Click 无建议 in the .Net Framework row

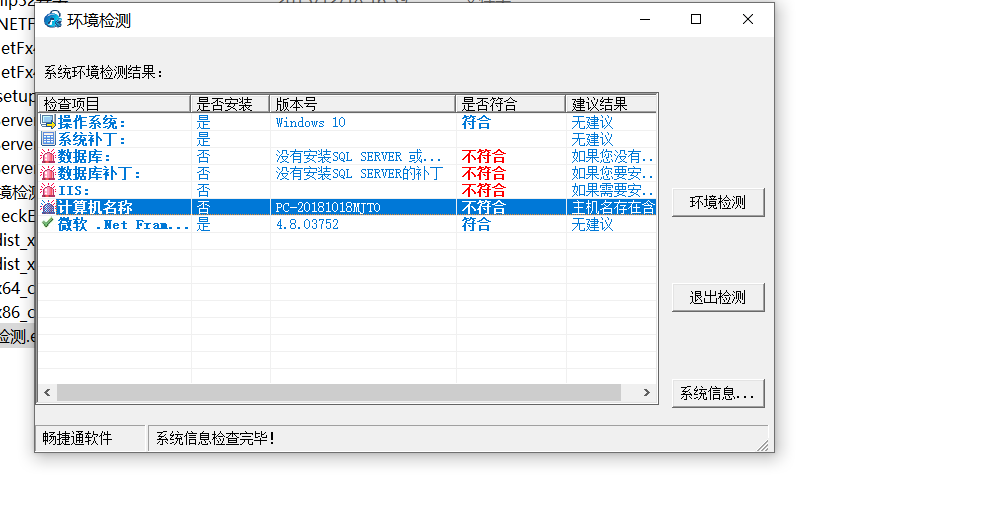(592, 224)
